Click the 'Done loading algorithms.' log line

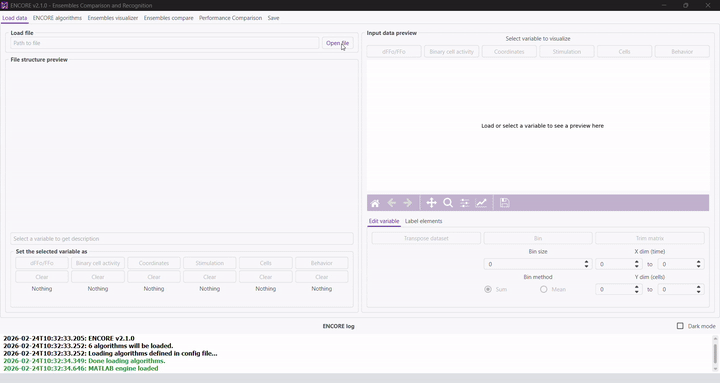point(84,361)
